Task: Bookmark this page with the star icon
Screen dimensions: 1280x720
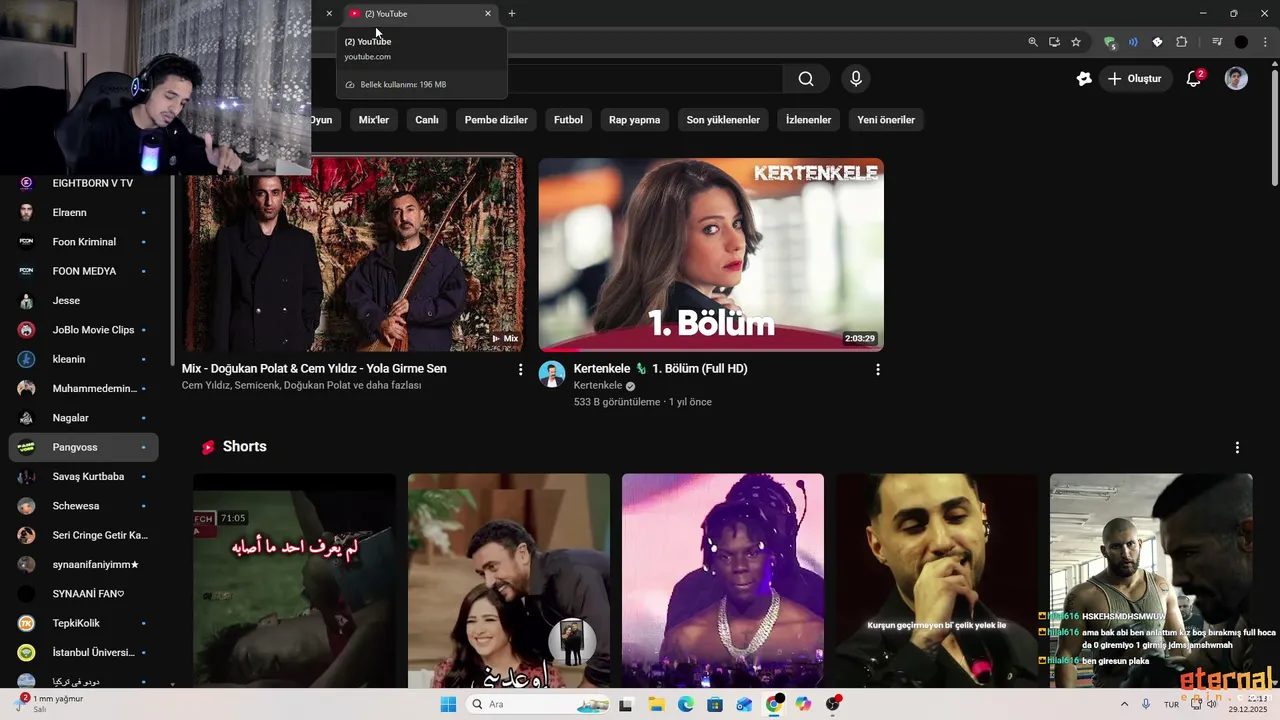Action: (1076, 42)
